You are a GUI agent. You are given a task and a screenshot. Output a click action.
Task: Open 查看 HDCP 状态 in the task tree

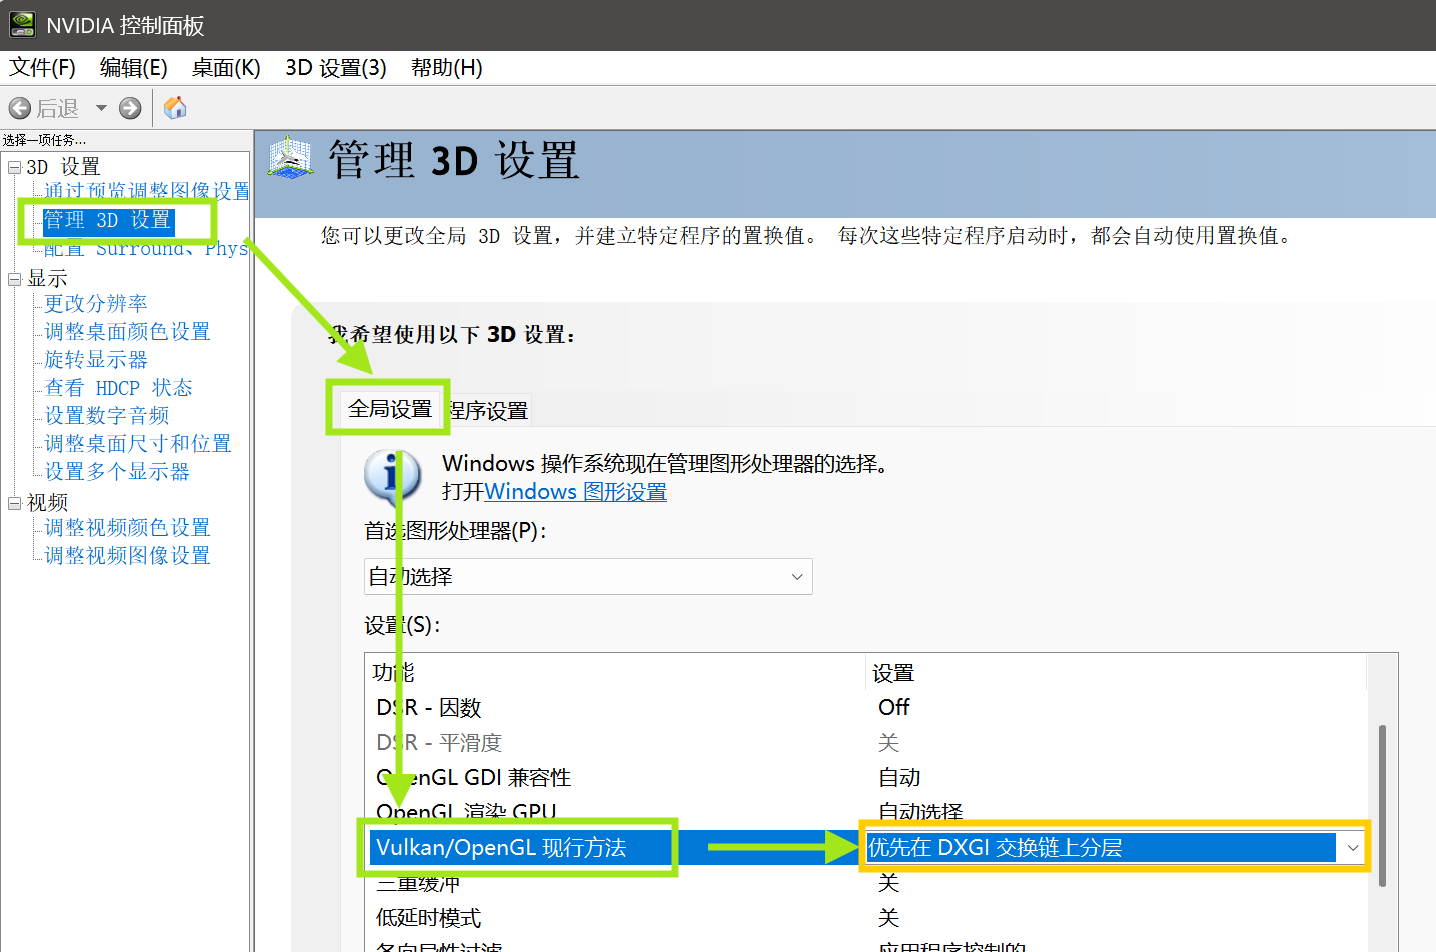(119, 387)
